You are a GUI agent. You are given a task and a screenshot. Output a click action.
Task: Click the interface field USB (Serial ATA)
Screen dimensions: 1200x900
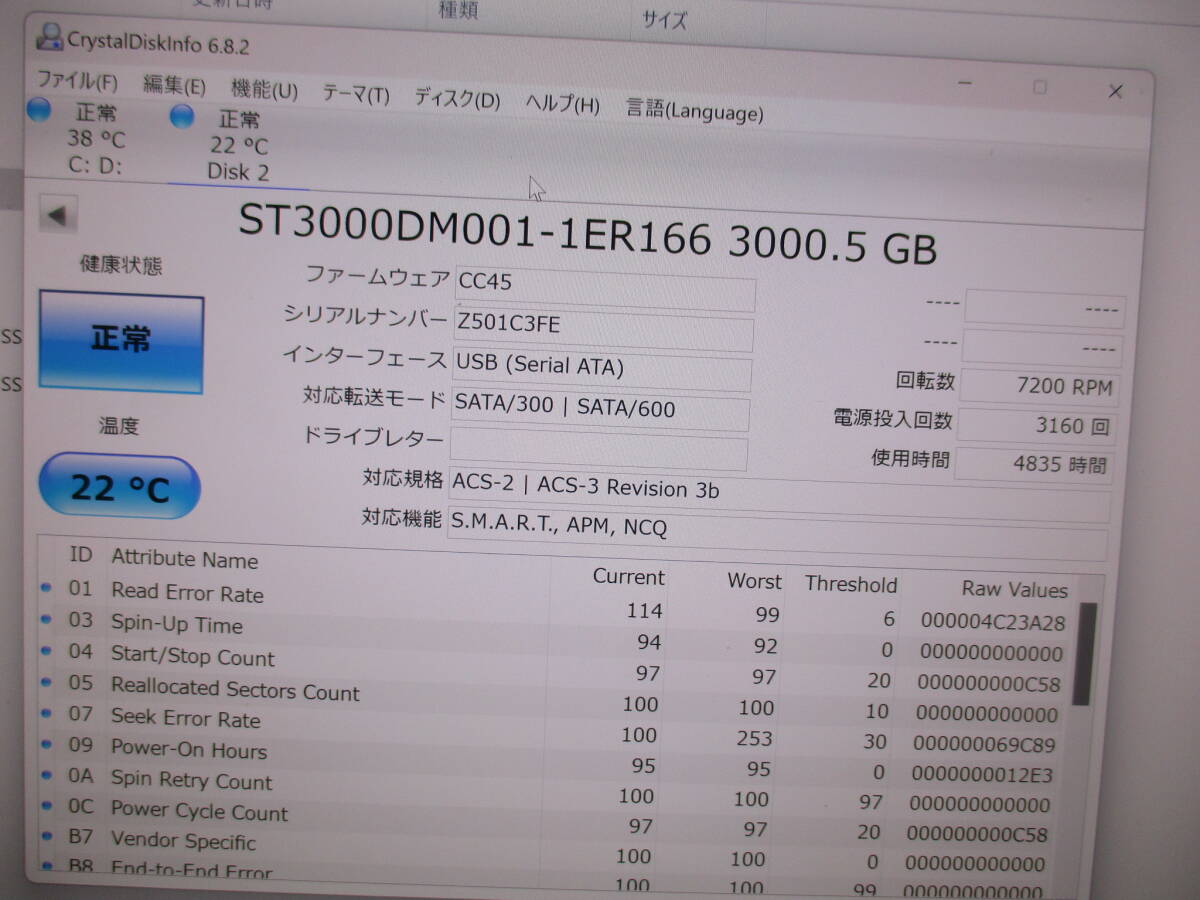coord(600,370)
